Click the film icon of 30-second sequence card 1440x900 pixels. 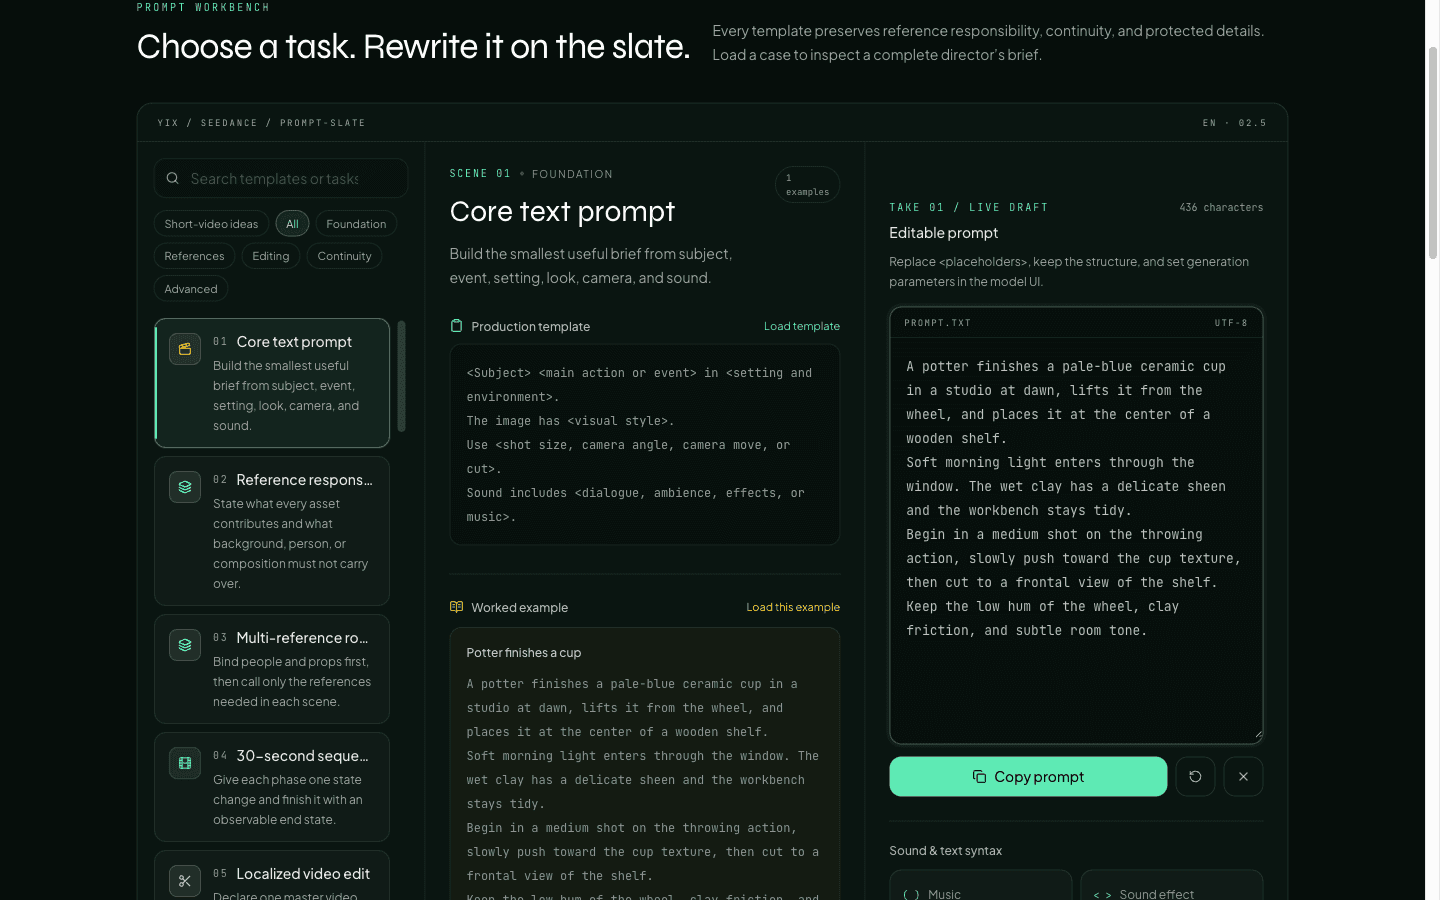tap(185, 763)
